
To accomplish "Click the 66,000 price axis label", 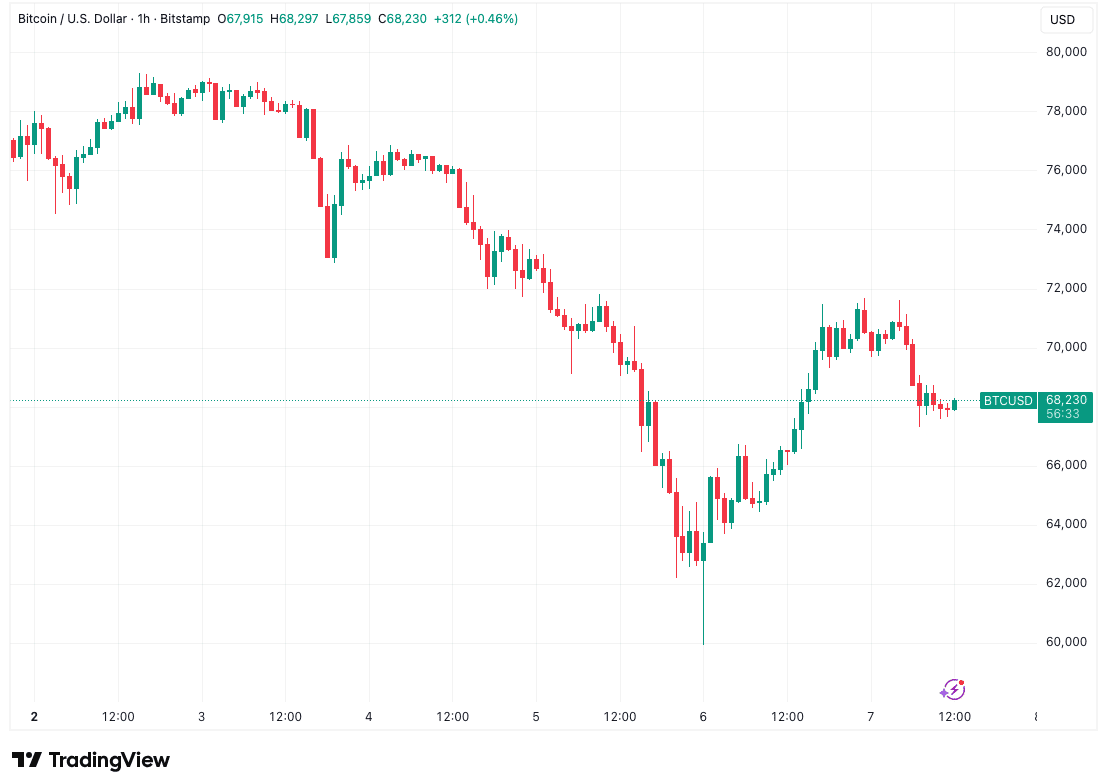I will coord(1066,465).
